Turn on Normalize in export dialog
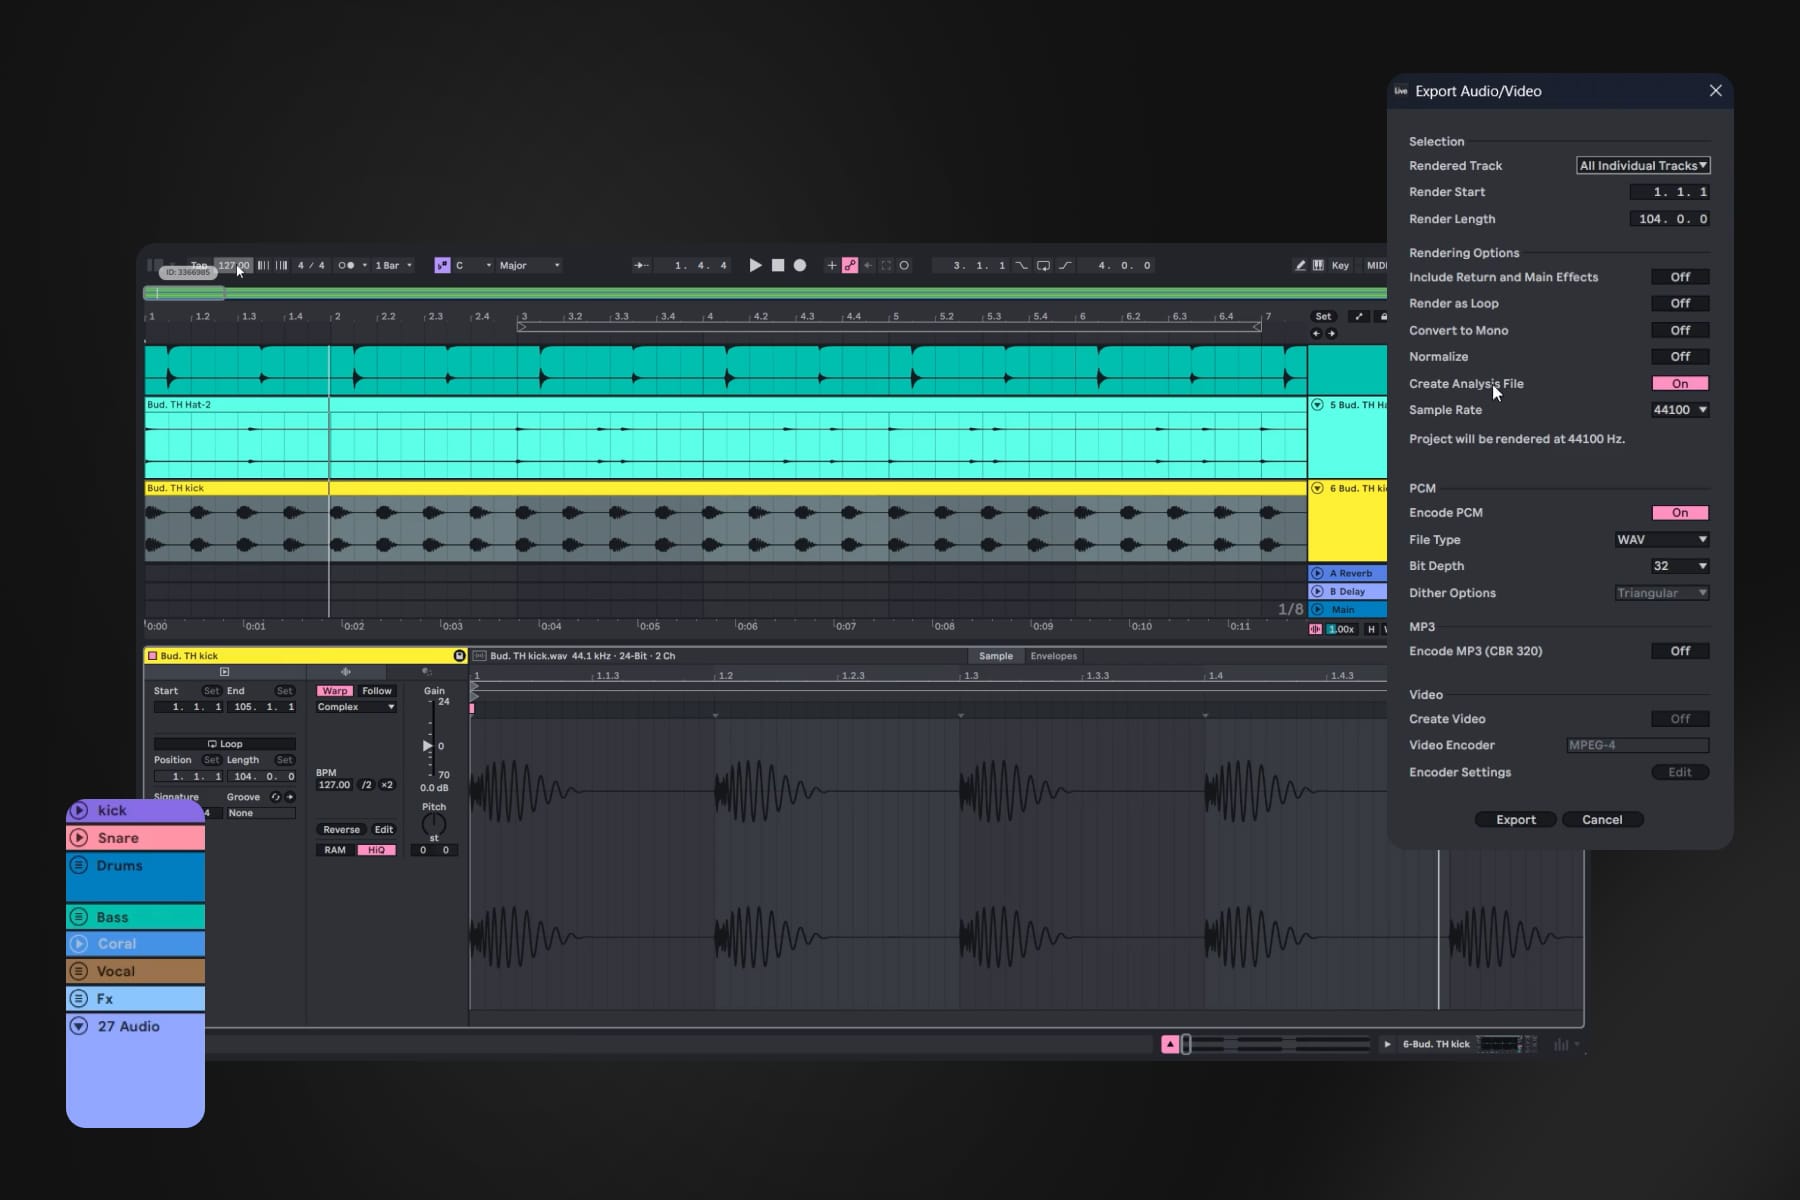Viewport: 1800px width, 1200px height. coord(1679,357)
